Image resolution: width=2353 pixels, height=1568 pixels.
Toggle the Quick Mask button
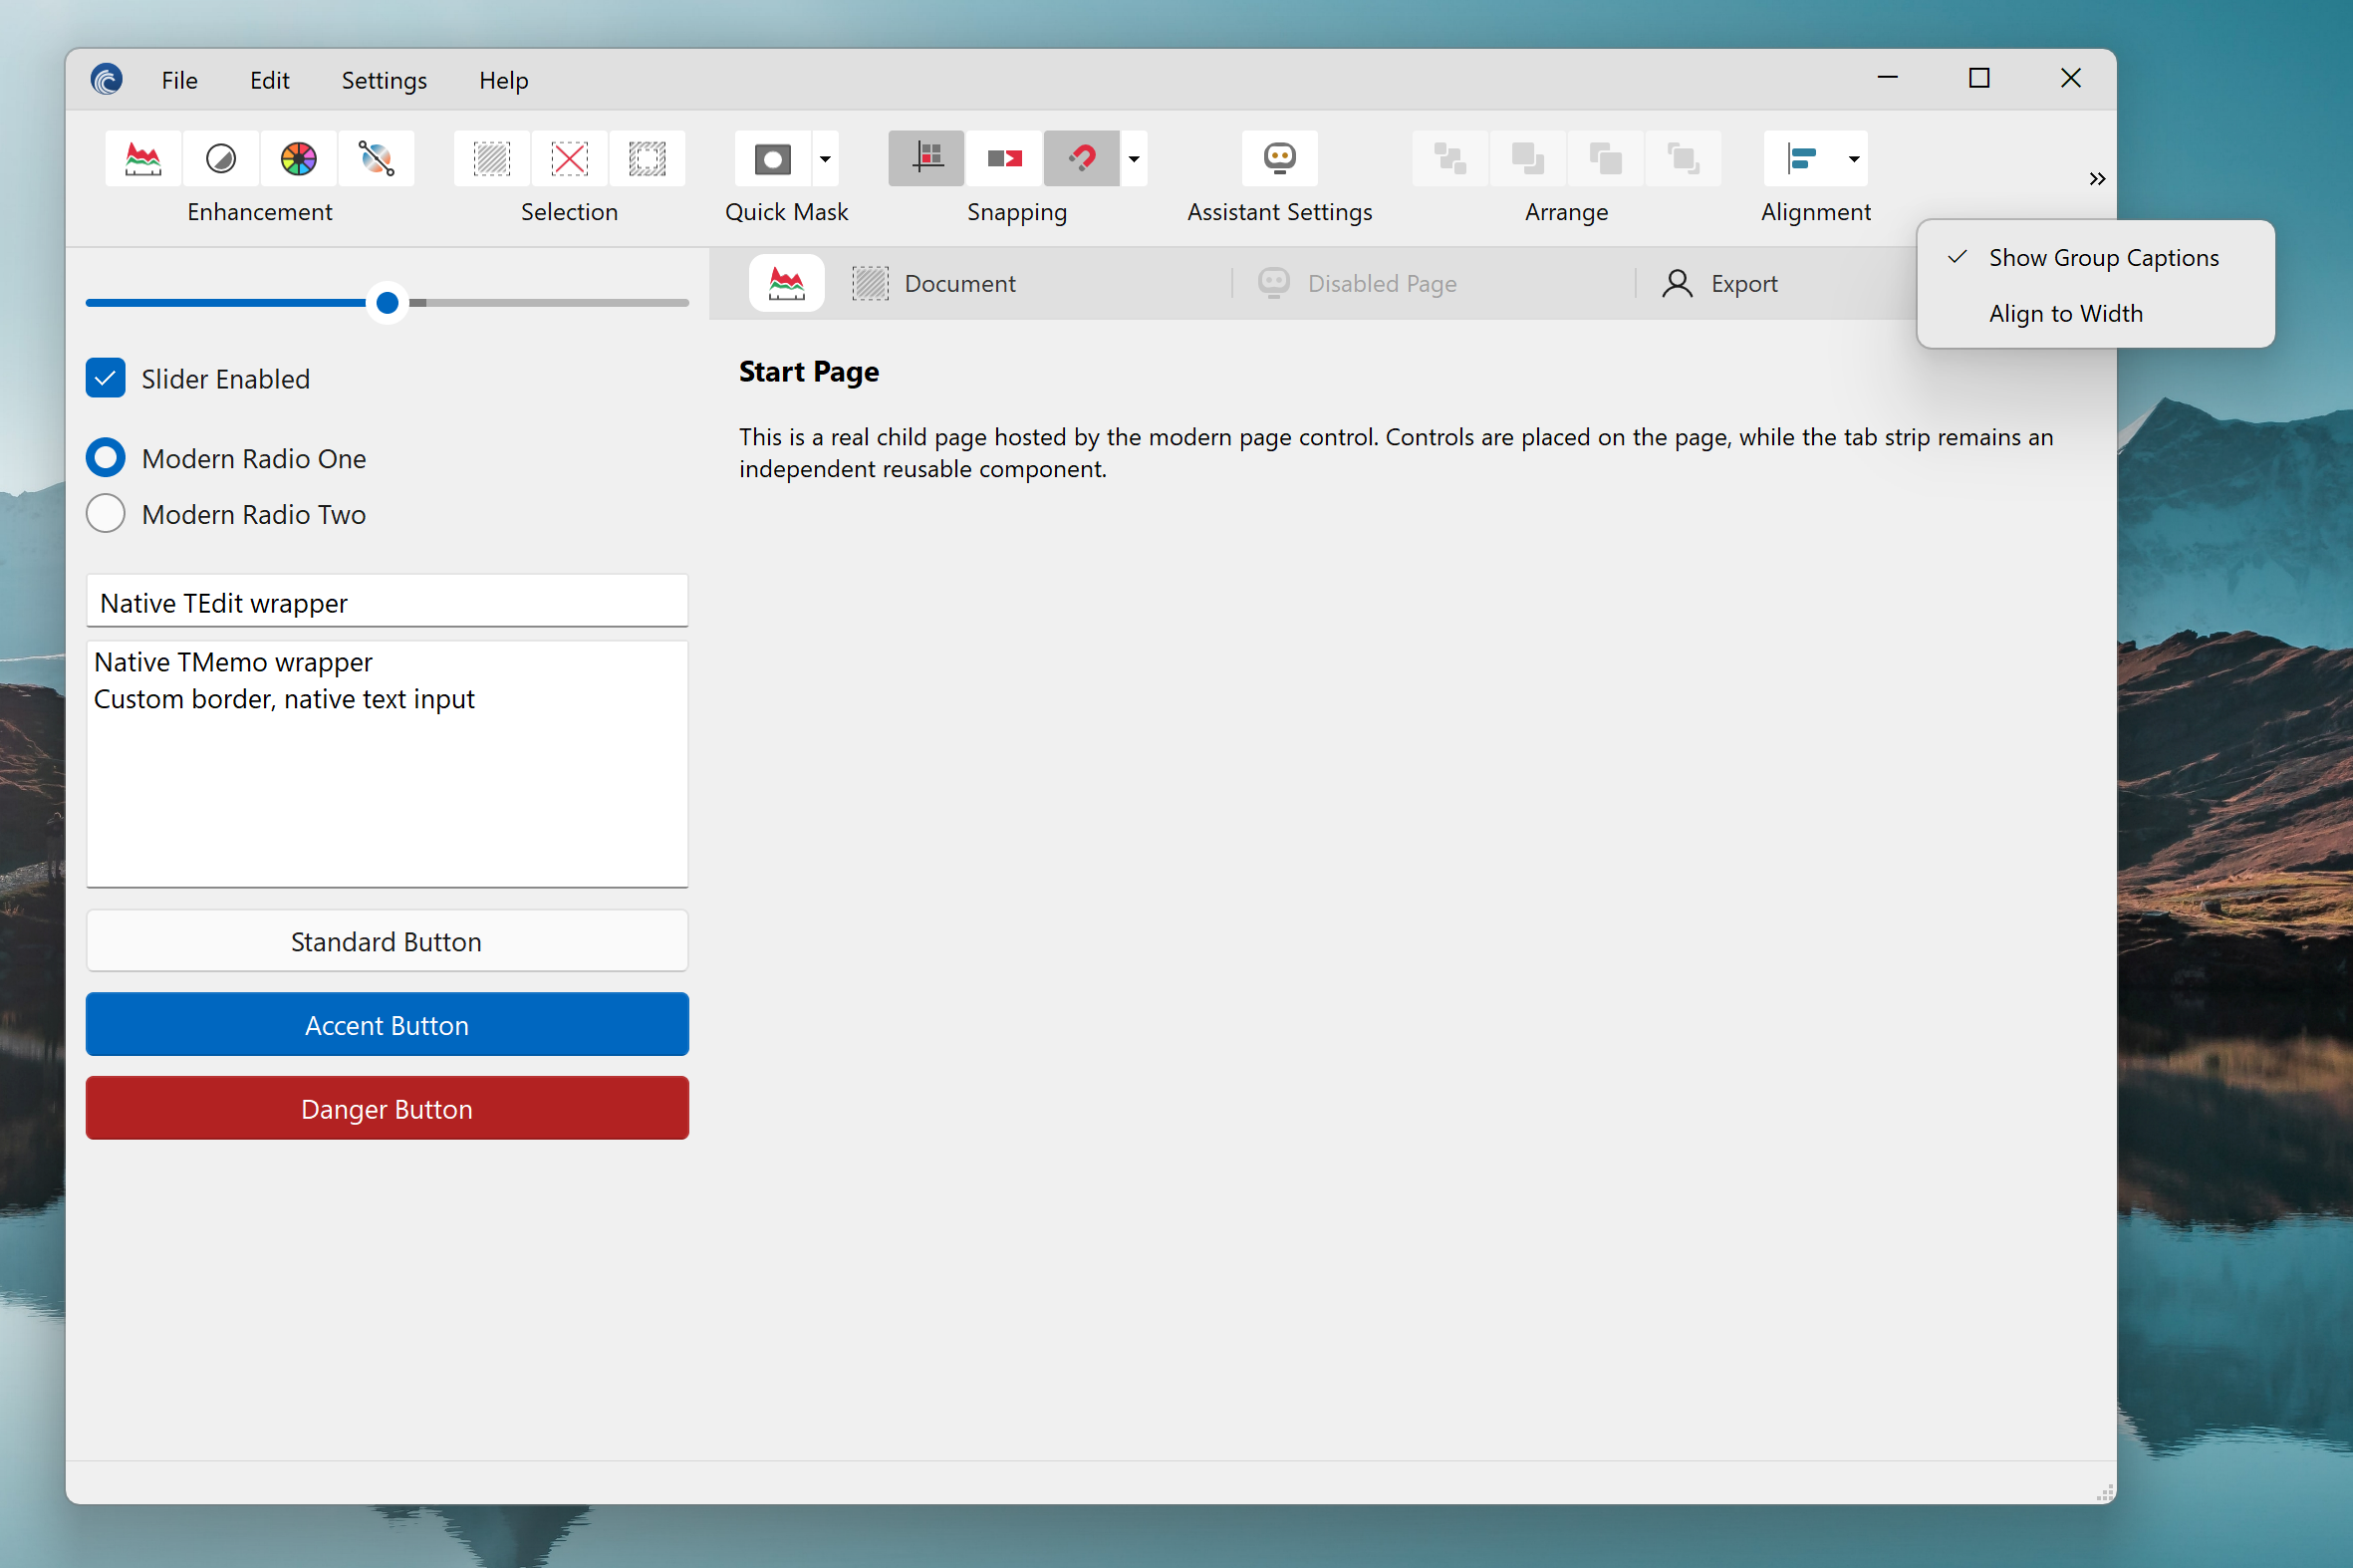click(x=773, y=158)
